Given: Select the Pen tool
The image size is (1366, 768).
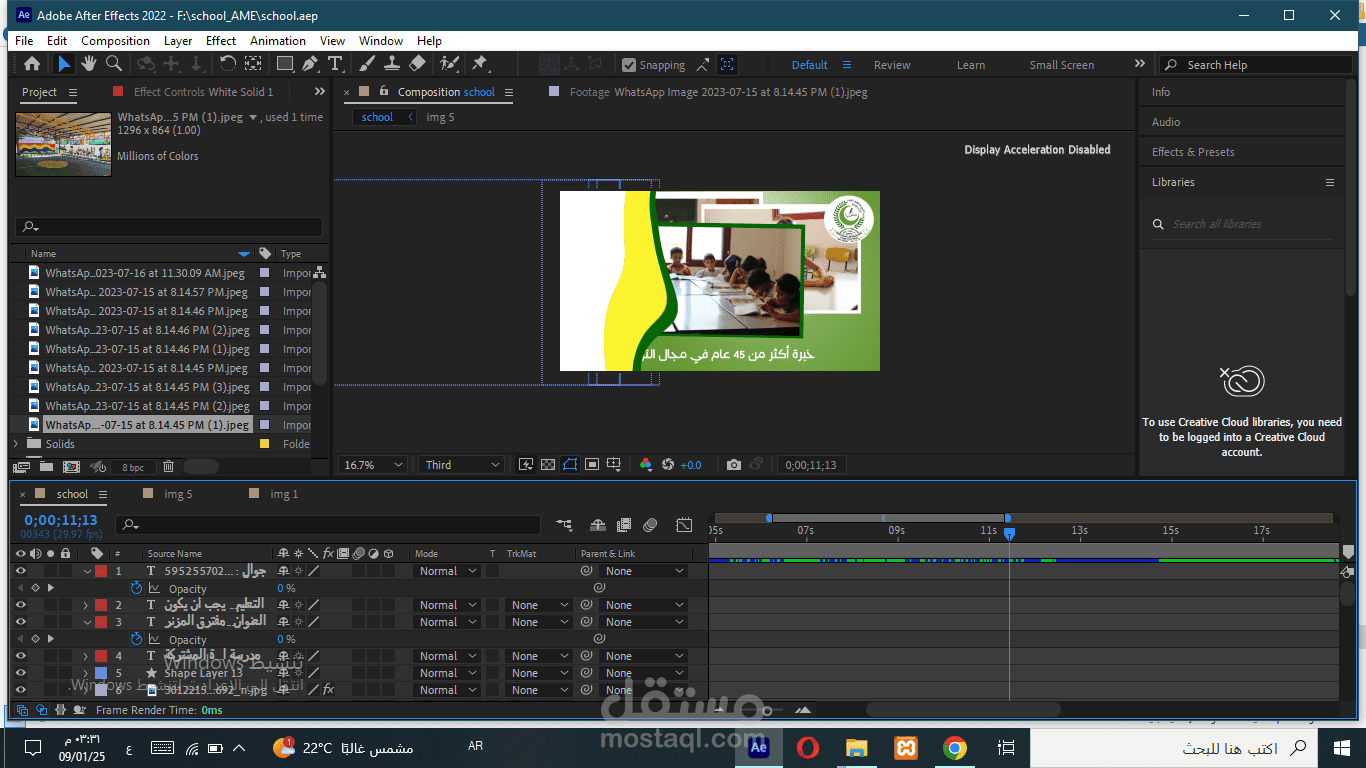Looking at the screenshot, I should (310, 64).
